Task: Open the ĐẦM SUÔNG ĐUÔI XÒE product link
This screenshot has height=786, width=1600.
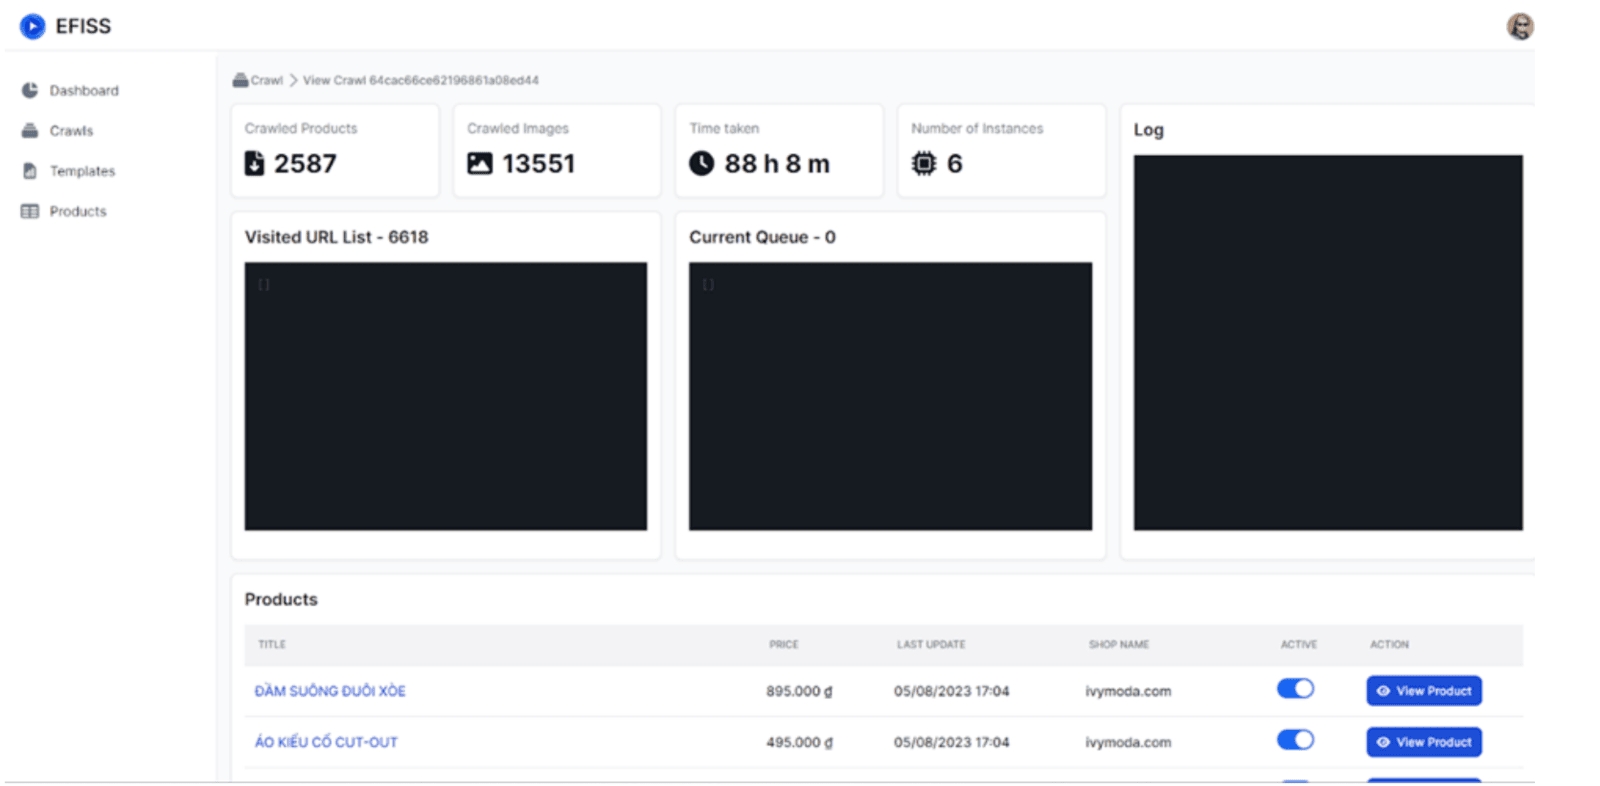Action: point(330,691)
